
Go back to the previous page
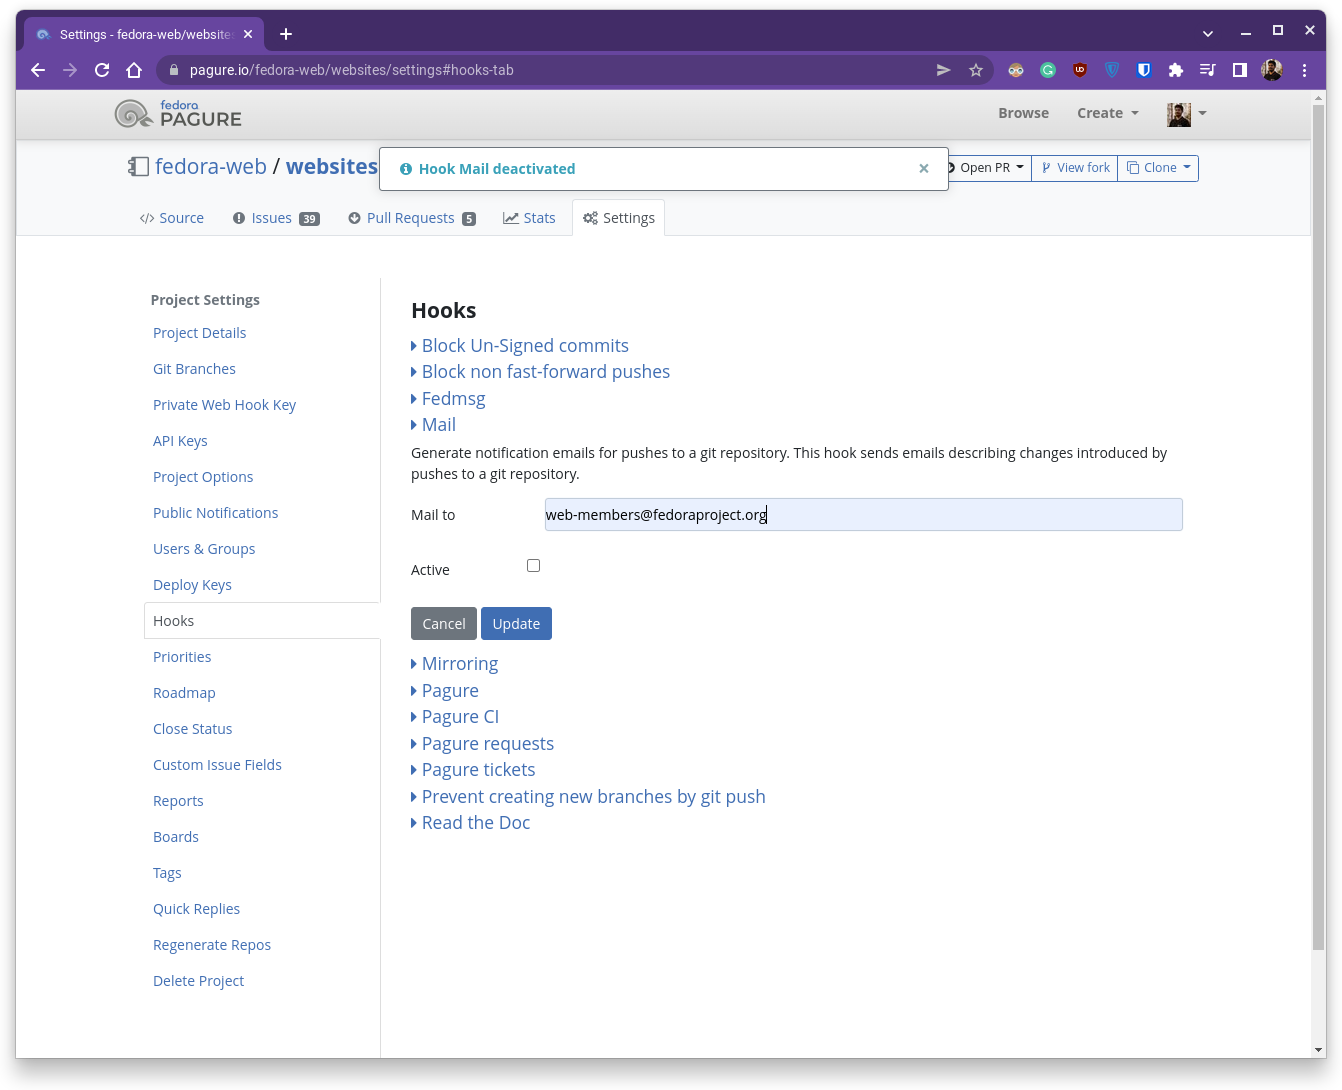pos(38,70)
